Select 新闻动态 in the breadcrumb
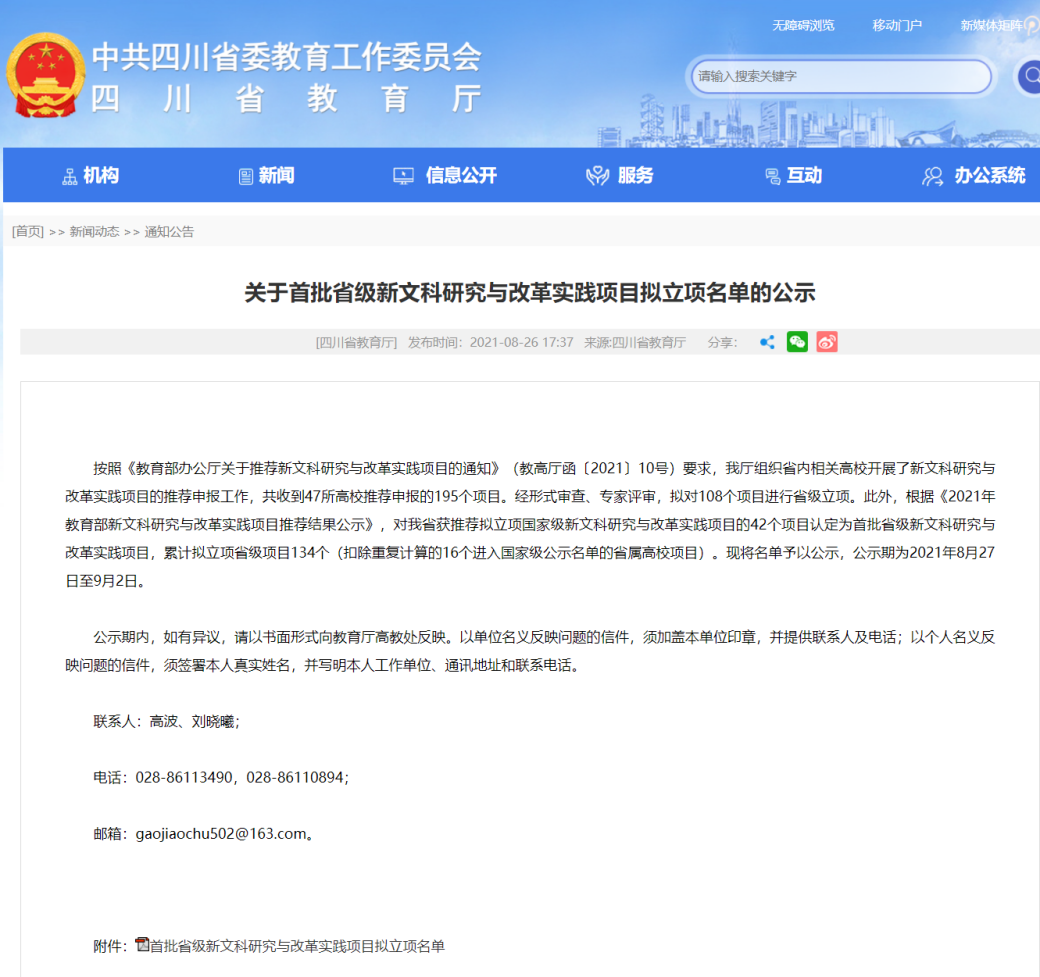Viewport: 1040px width, 977px height. pos(94,231)
